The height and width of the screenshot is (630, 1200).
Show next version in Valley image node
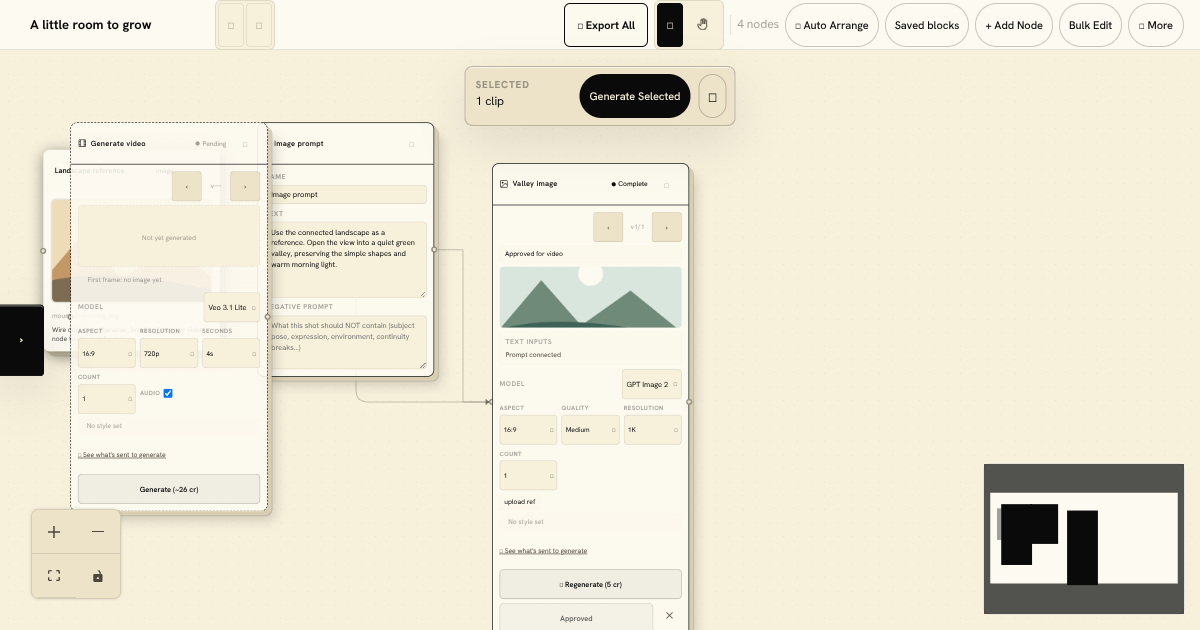coord(667,227)
